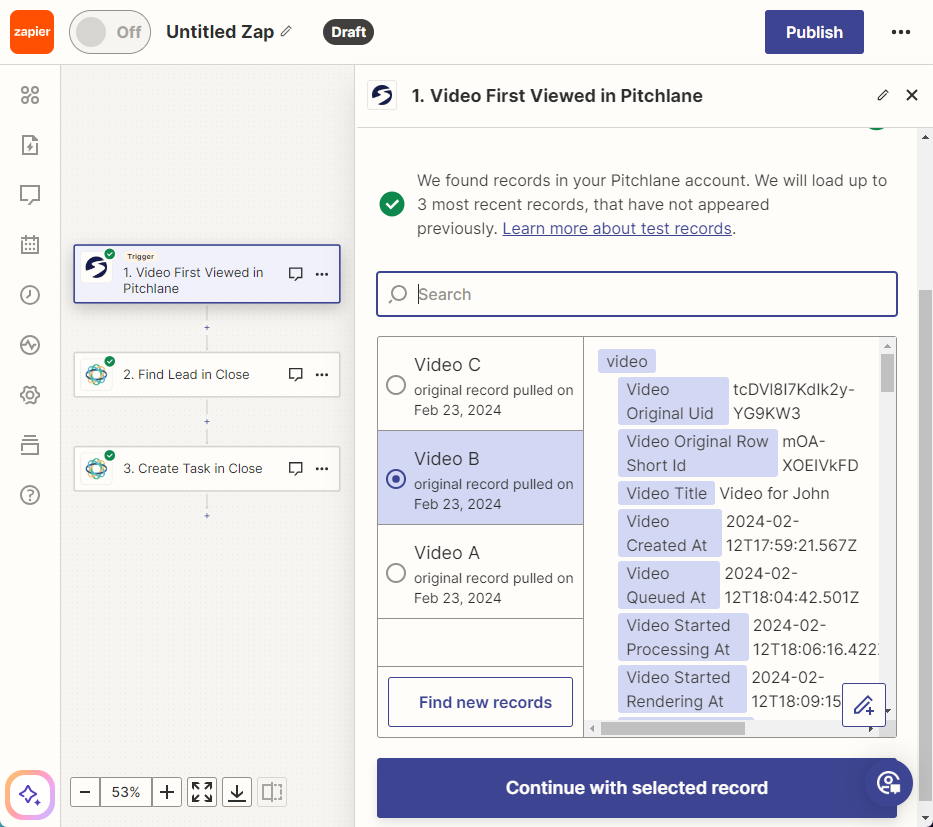Open the help question mark icon
The height and width of the screenshot is (827, 933).
pos(30,494)
